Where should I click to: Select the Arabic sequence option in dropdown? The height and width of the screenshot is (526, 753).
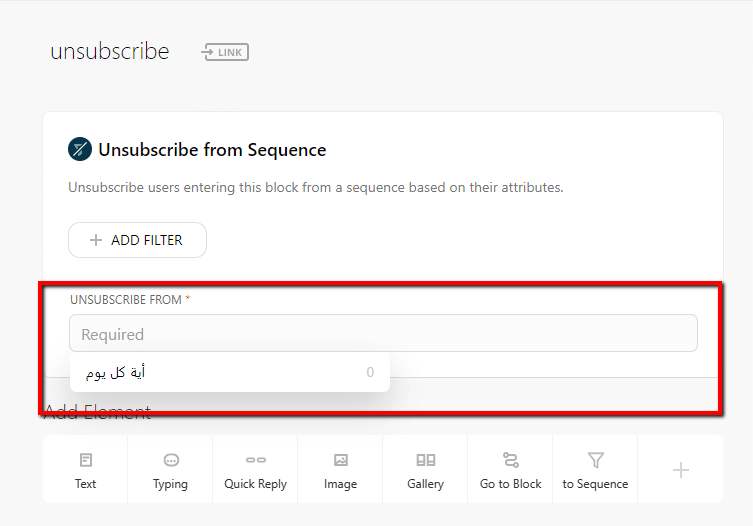230,372
